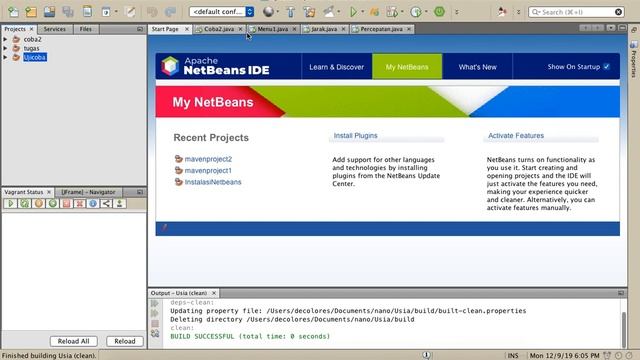Click the Vagrant up play icon
640x360 pixels.
[11, 203]
